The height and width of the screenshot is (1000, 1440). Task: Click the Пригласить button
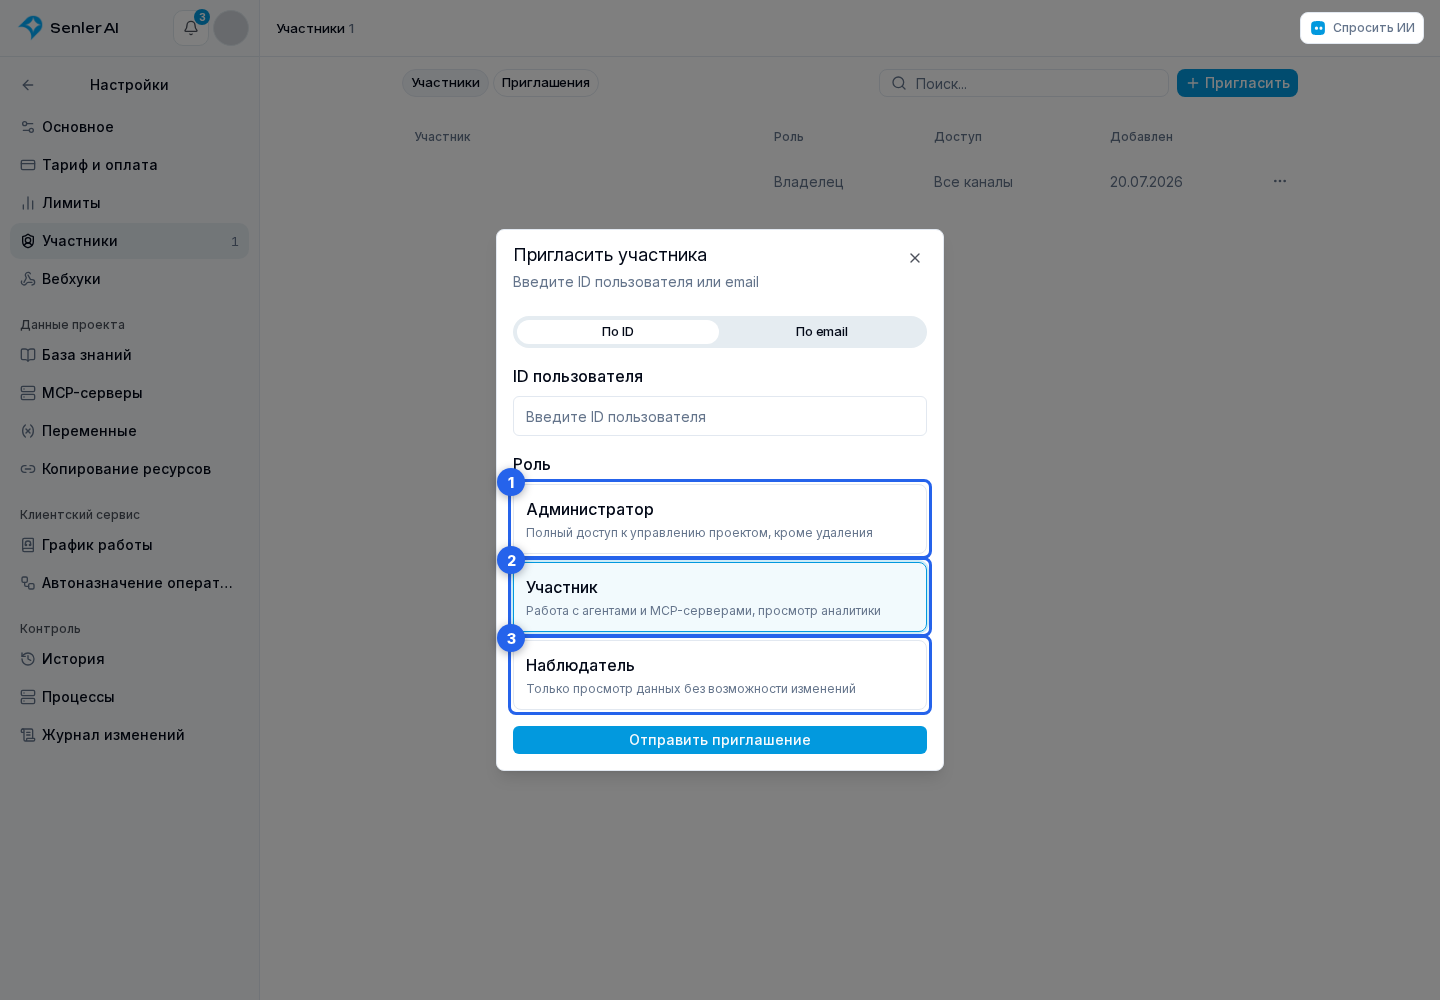pos(1237,83)
